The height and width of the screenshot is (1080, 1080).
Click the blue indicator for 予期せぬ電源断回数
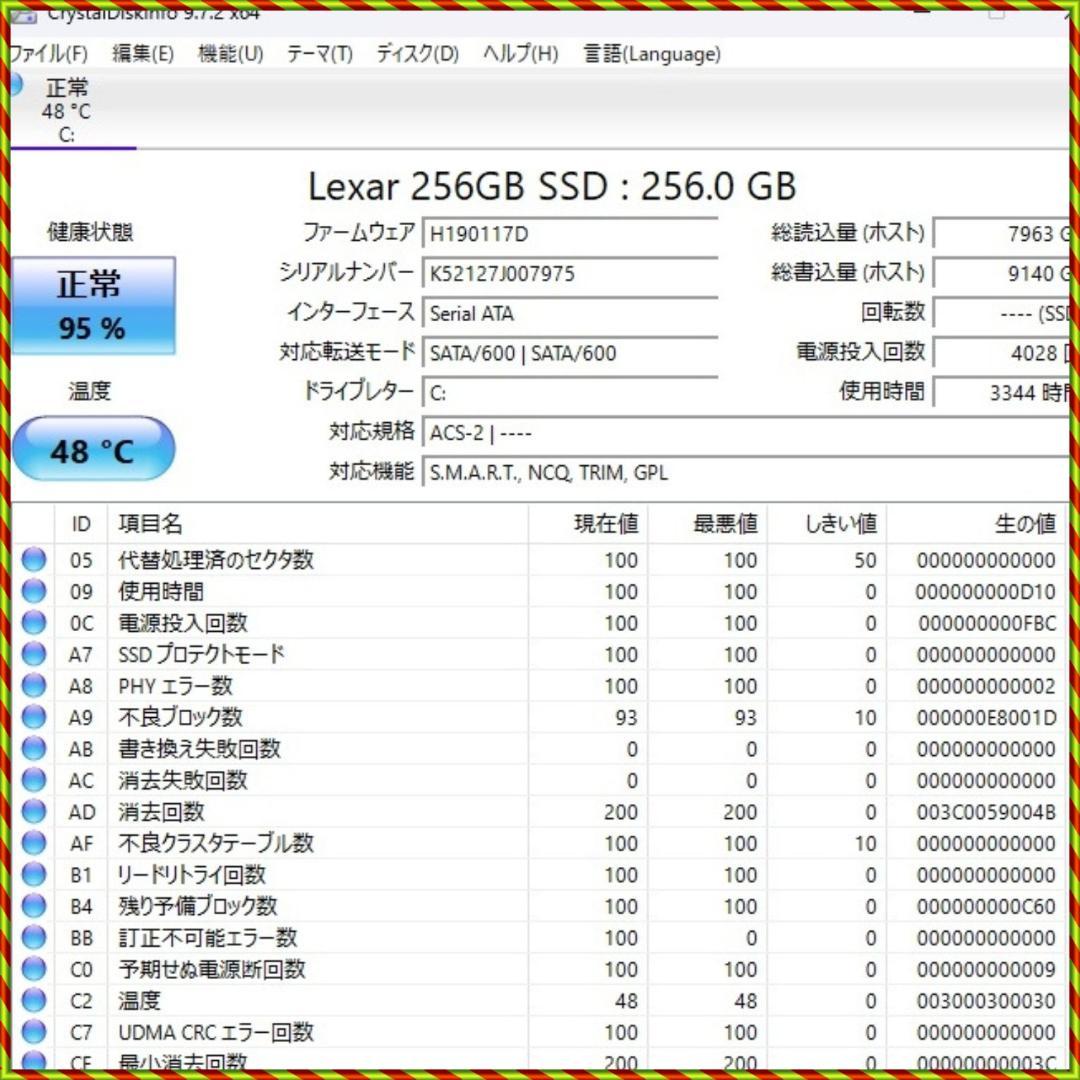[33, 969]
